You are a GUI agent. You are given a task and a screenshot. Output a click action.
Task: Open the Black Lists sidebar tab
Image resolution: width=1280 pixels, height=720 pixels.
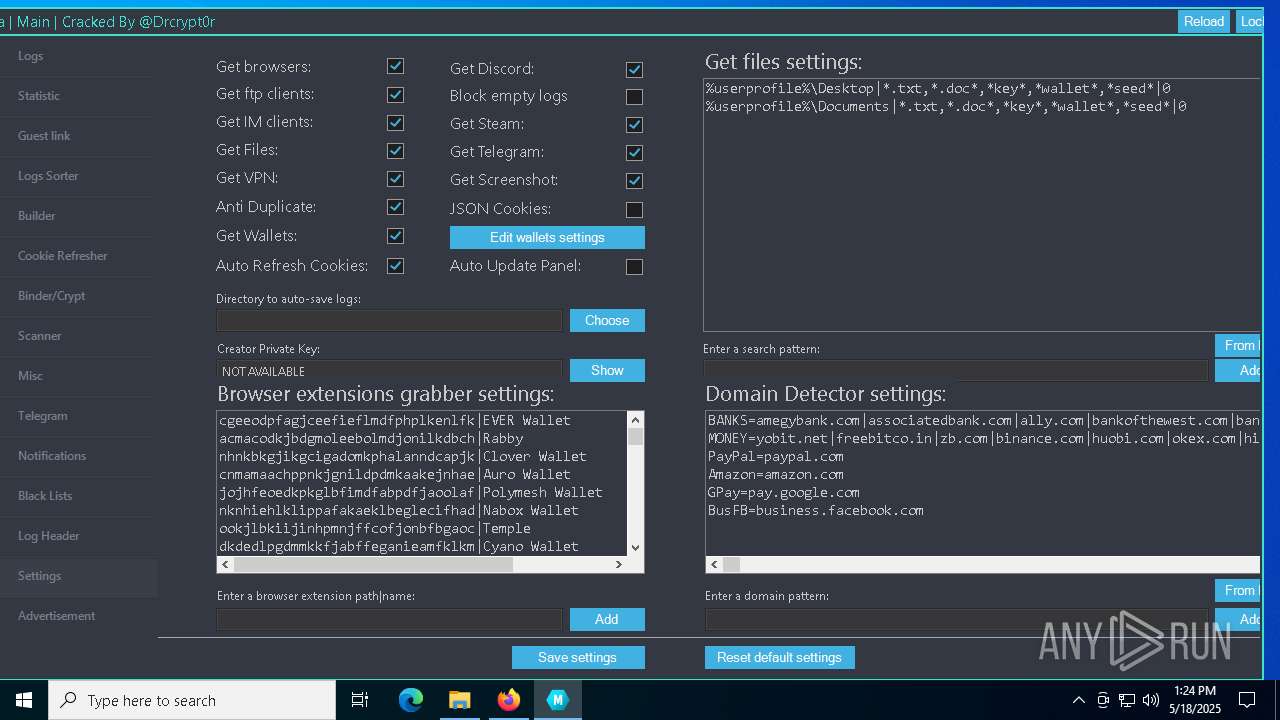[x=78, y=496]
